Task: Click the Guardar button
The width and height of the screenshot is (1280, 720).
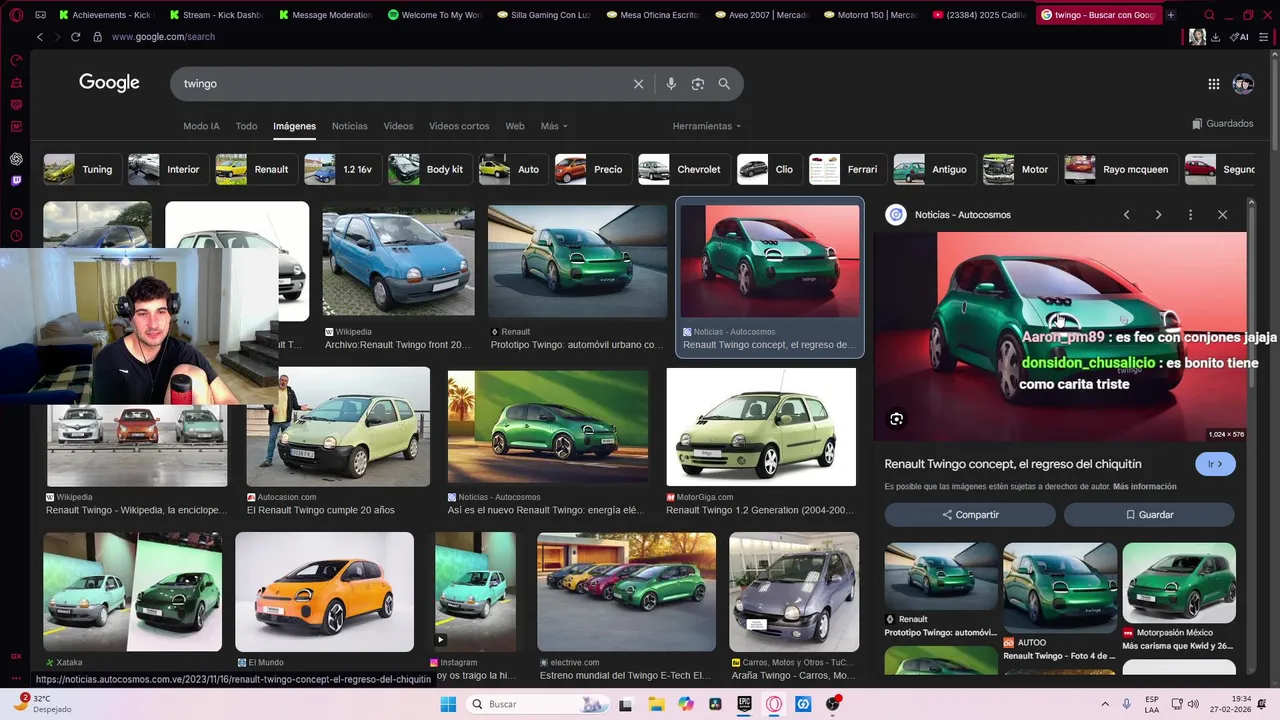Action: coord(1149,515)
